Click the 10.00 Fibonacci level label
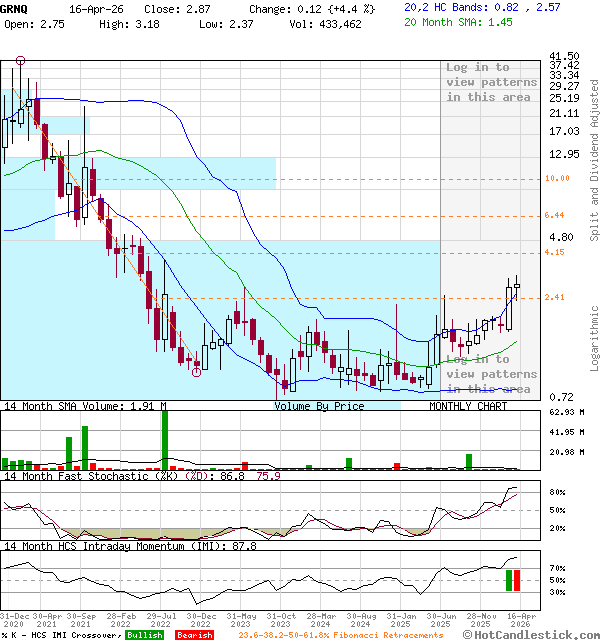Image resolution: width=600 pixels, height=640 pixels. [x=557, y=178]
